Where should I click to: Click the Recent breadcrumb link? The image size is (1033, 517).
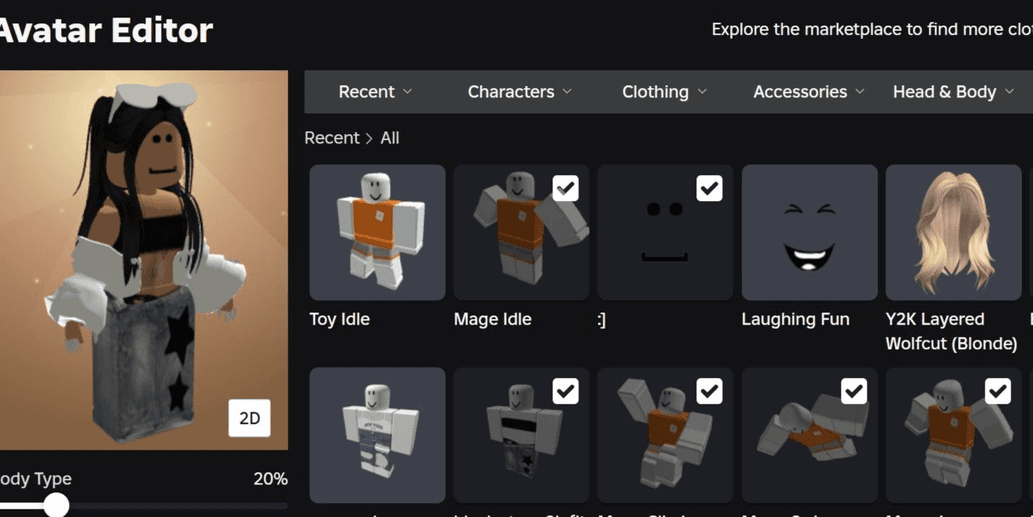[x=332, y=138]
